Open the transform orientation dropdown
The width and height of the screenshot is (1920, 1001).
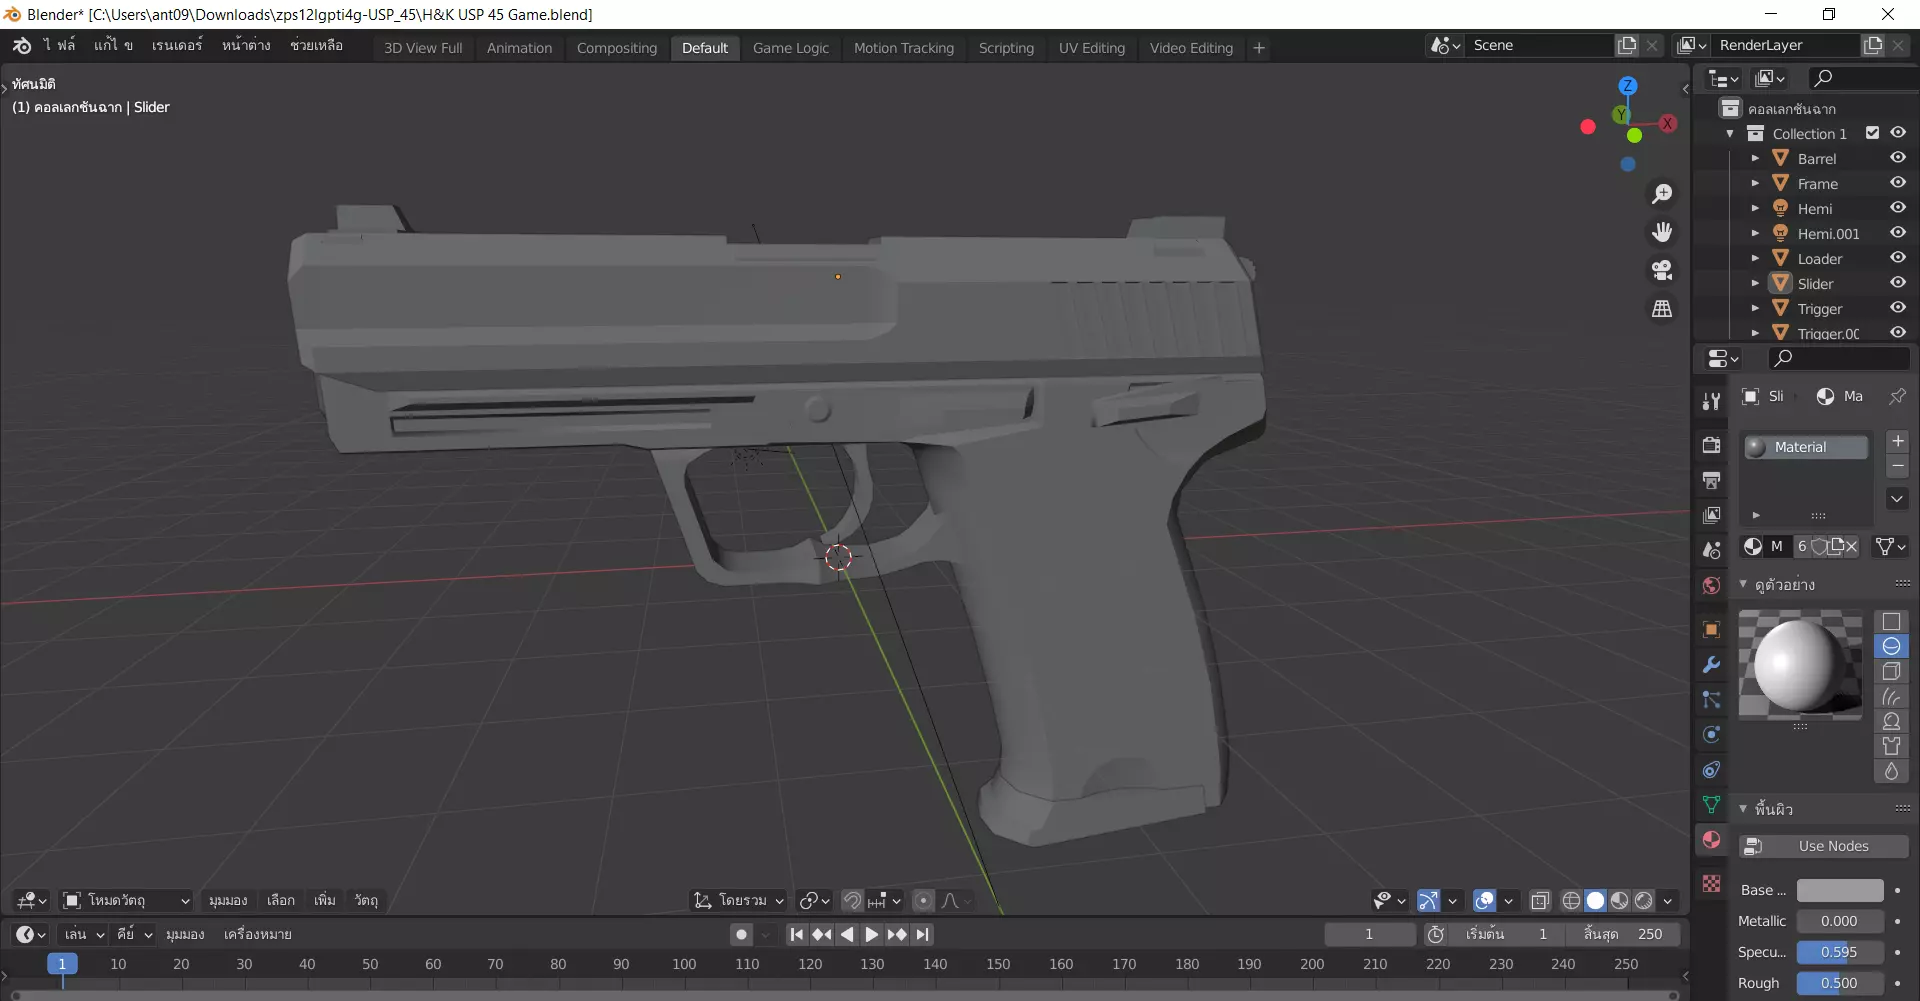click(x=739, y=901)
